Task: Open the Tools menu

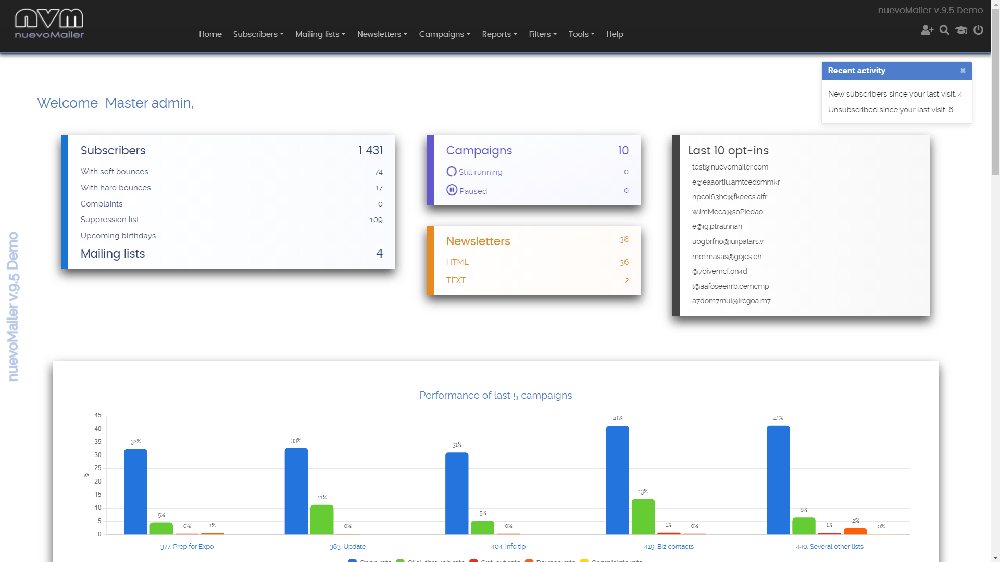Action: coord(581,34)
